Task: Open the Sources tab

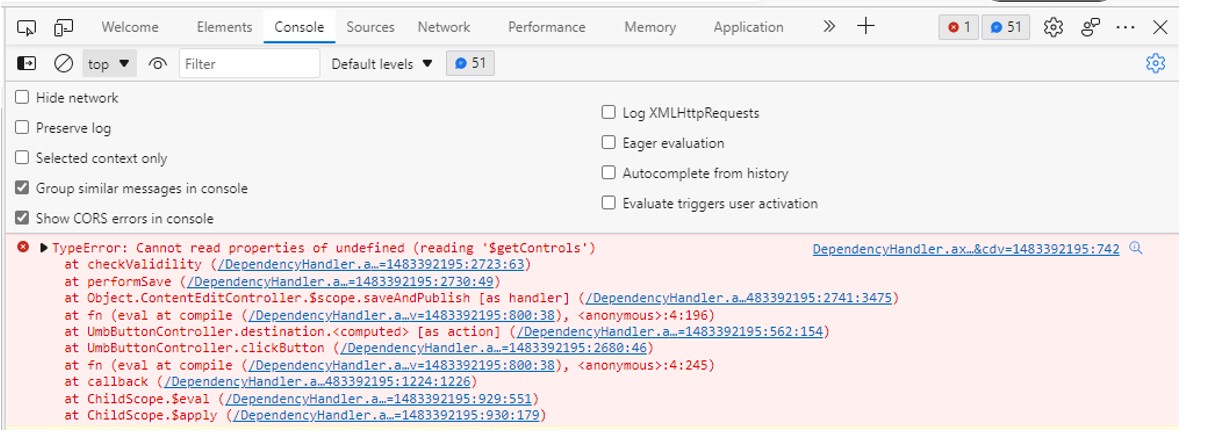Action: click(370, 27)
